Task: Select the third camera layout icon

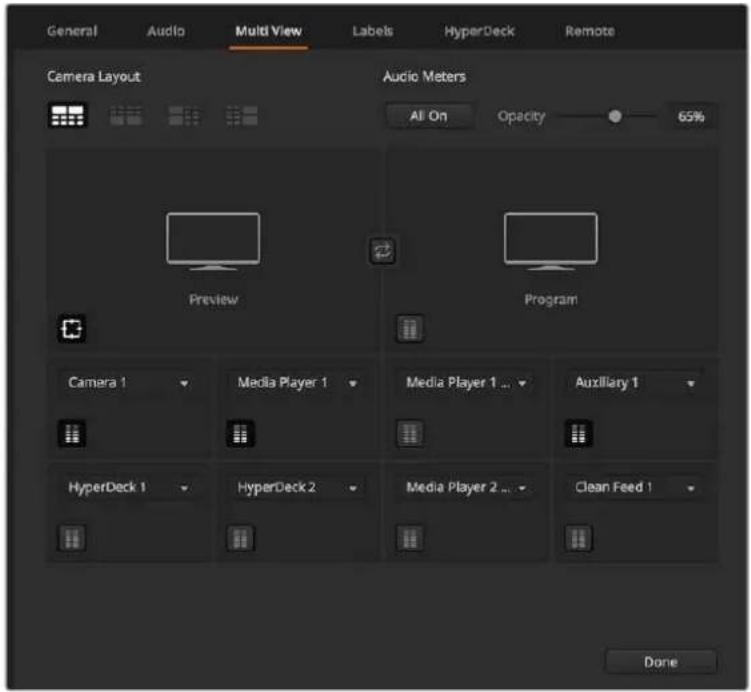Action: coord(184,115)
